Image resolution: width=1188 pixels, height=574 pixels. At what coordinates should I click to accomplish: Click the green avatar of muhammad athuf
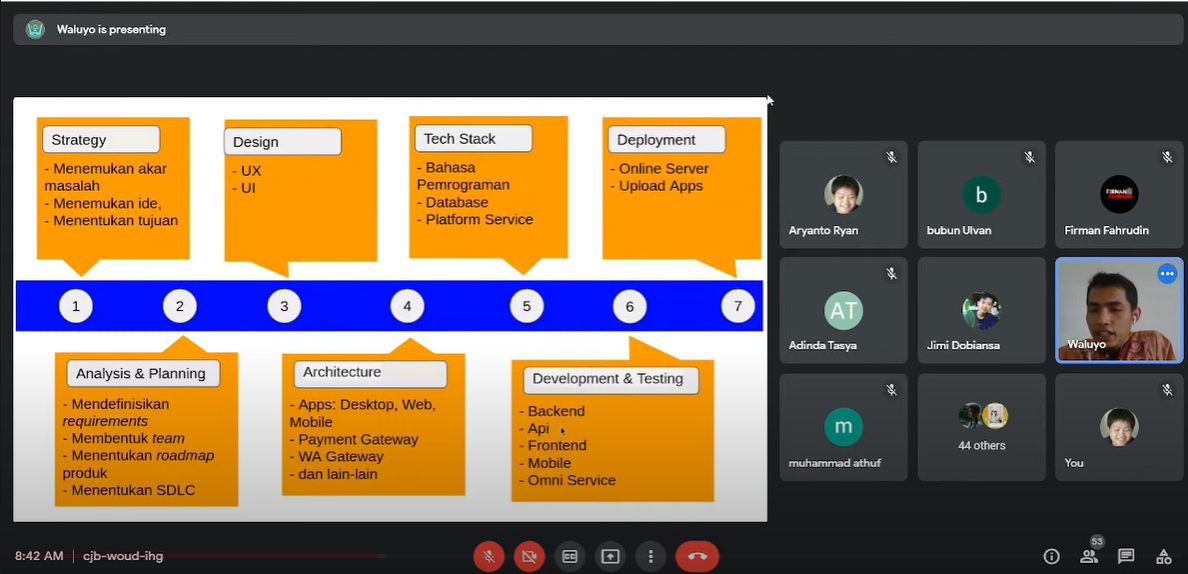pos(843,427)
